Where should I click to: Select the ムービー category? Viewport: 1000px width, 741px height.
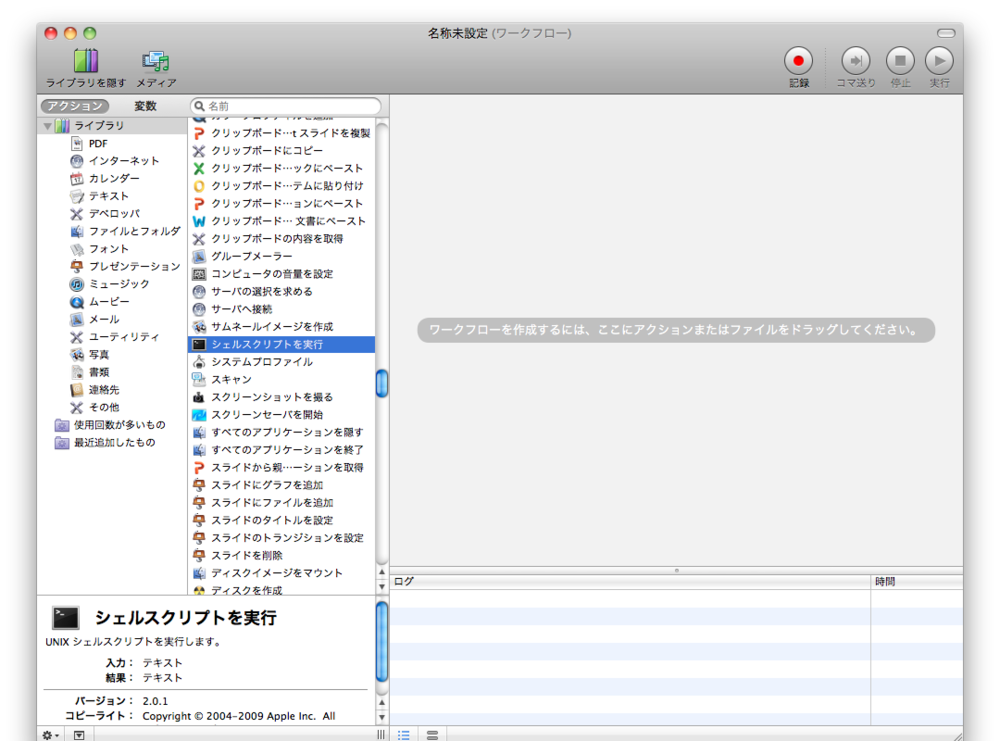tap(99, 302)
